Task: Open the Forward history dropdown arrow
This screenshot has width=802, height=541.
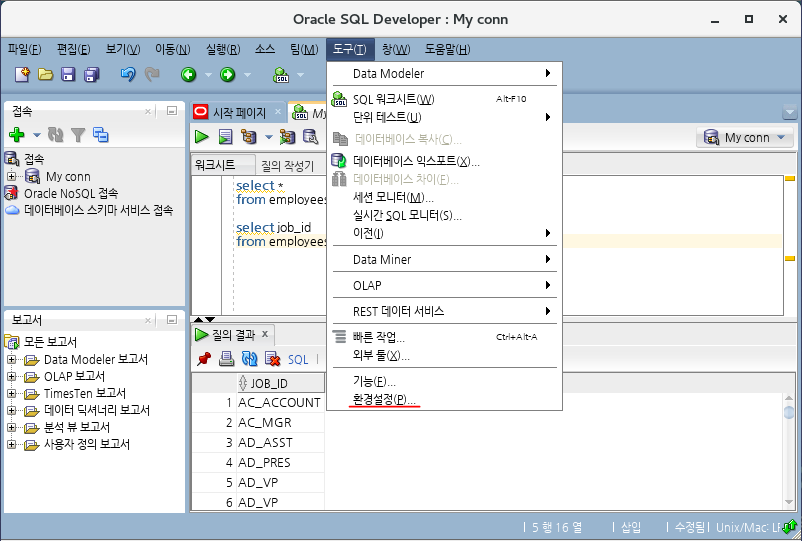Action: click(x=247, y=75)
